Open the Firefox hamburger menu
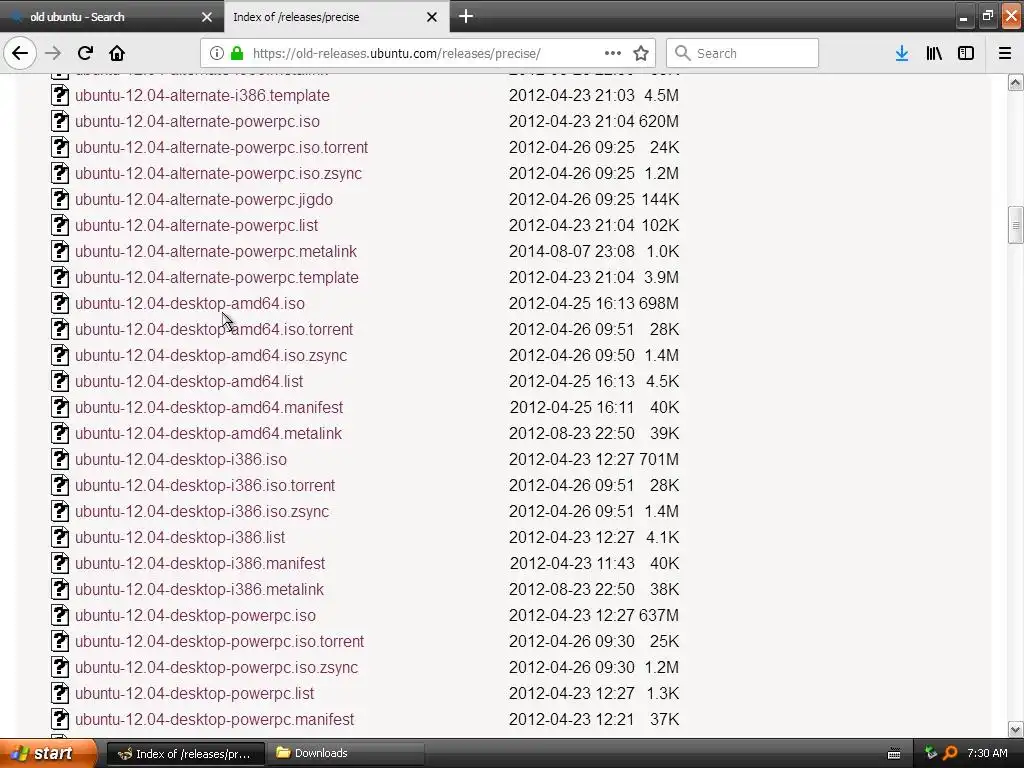This screenshot has height=768, width=1024. click(x=1005, y=54)
